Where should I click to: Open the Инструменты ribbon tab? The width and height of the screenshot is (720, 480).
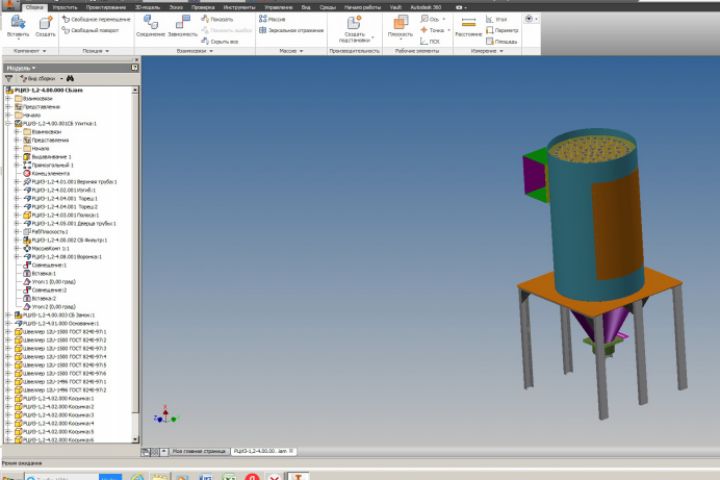(x=239, y=7)
